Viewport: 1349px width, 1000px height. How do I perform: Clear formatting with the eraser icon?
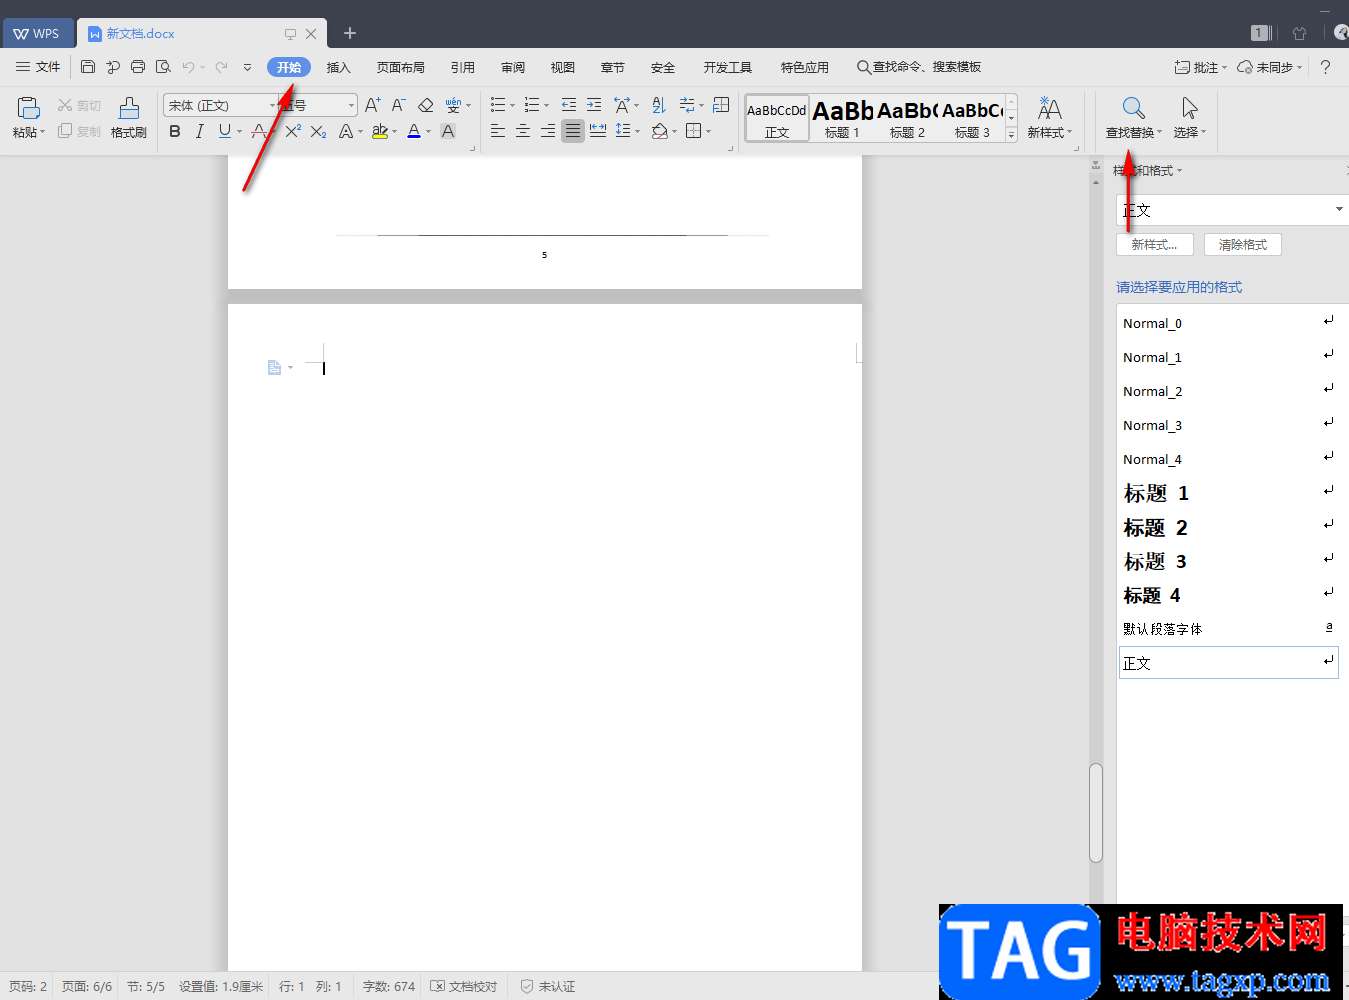tap(425, 105)
